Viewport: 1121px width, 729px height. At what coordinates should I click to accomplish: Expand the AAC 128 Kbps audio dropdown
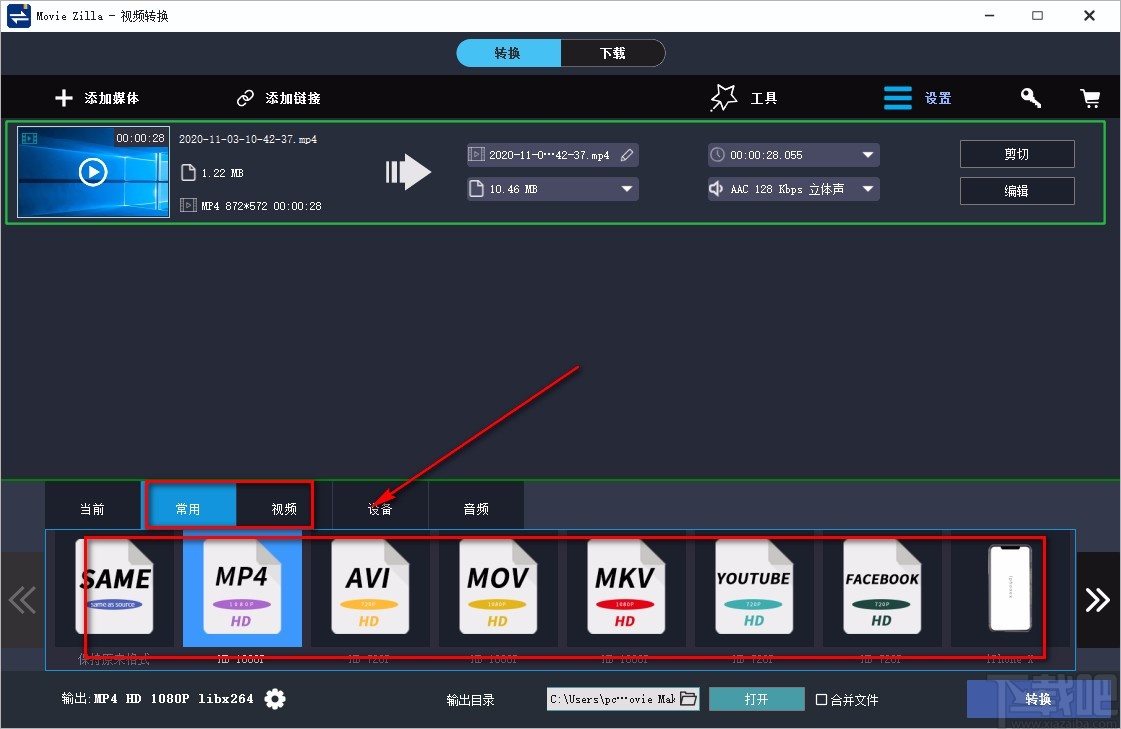click(x=866, y=188)
